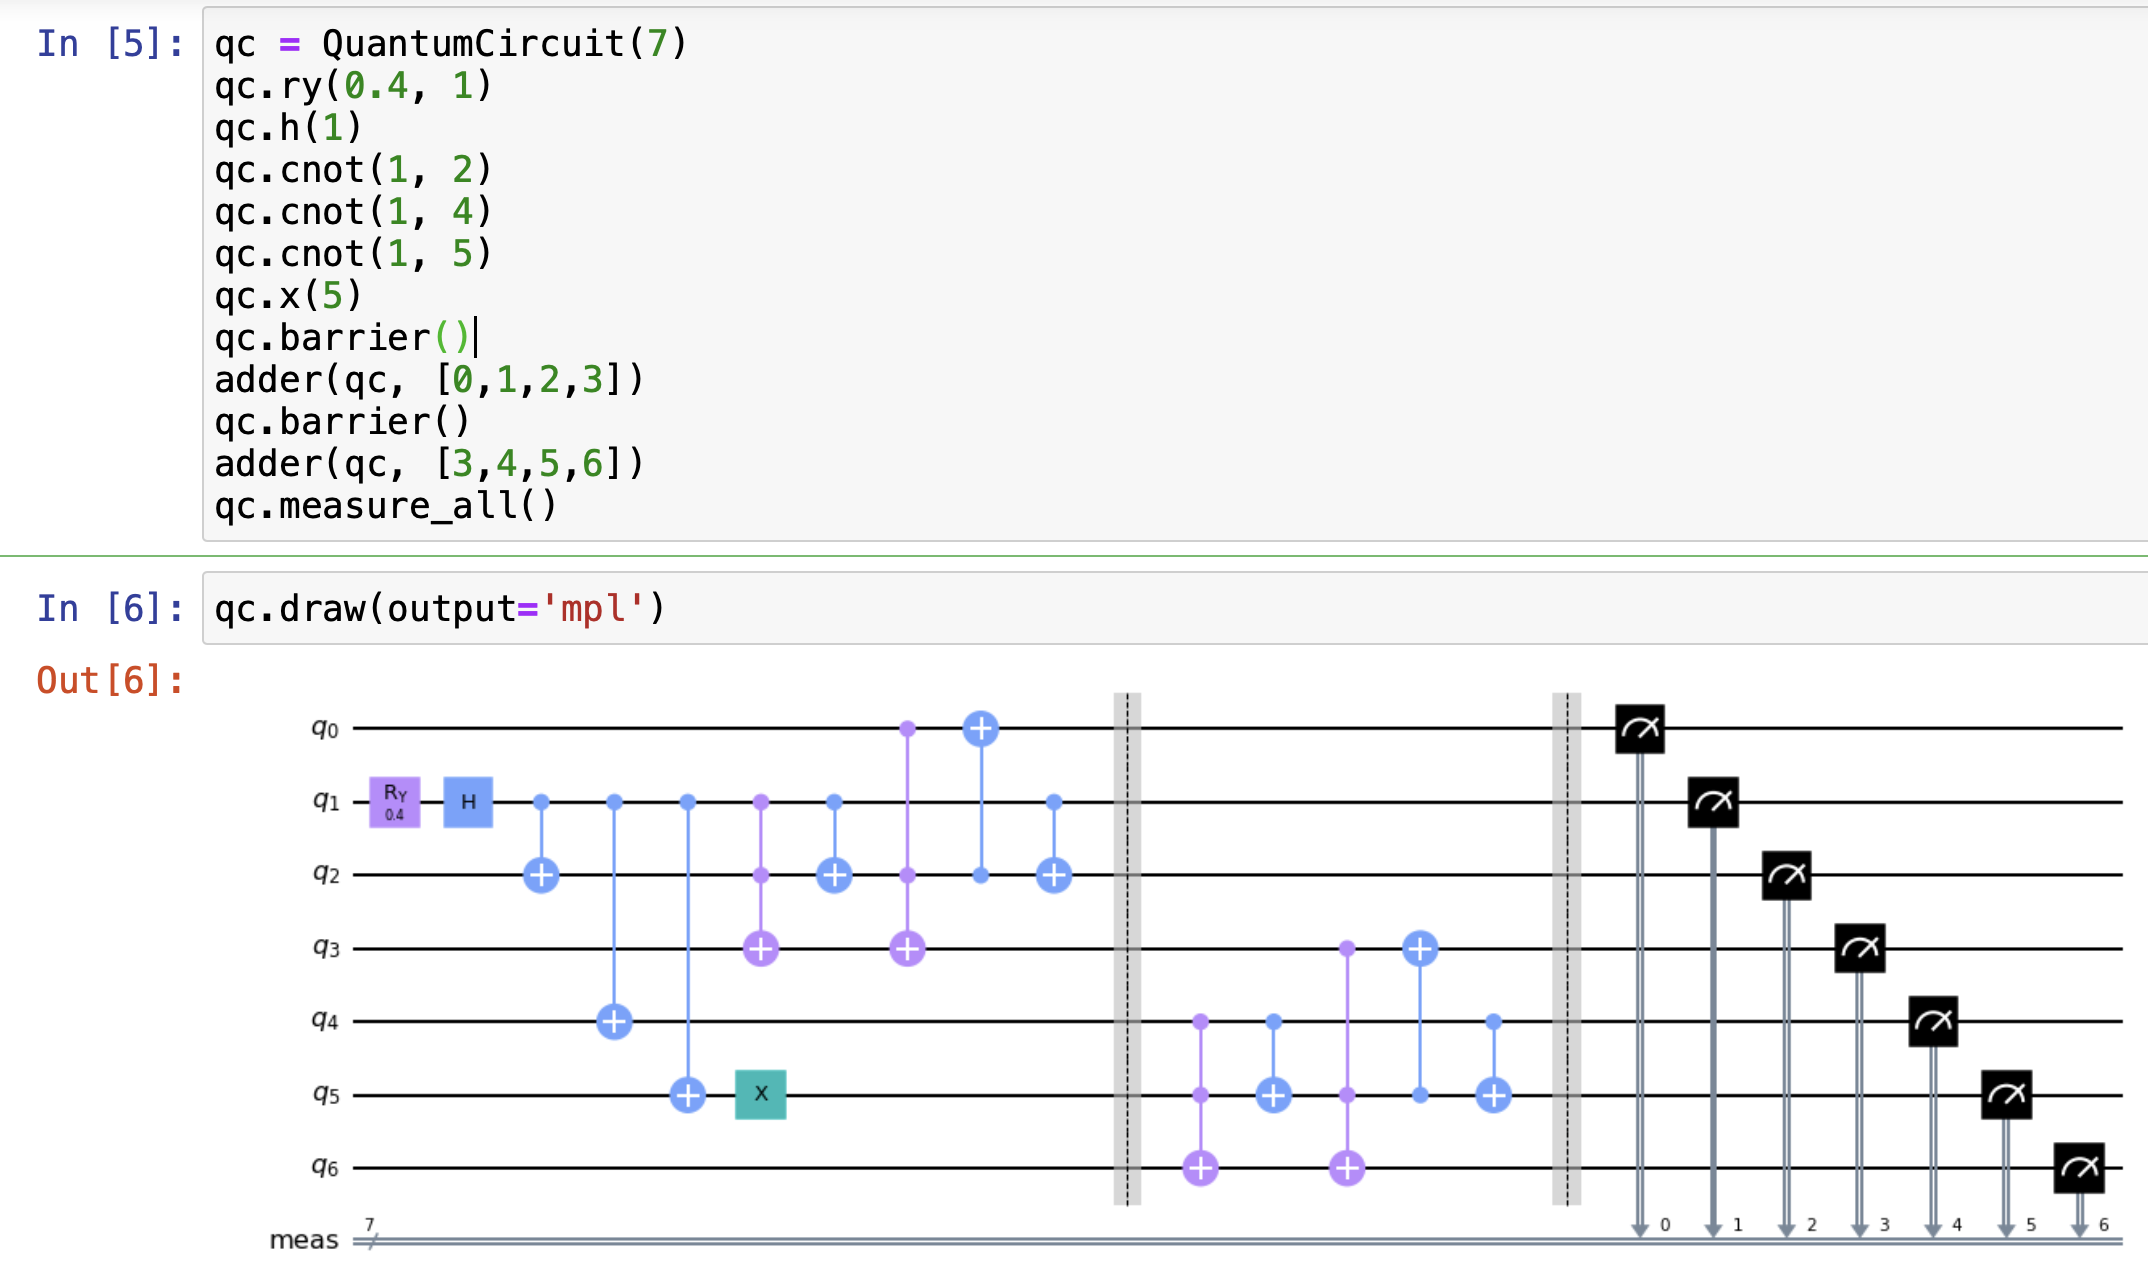Click the QuantumCircuit(7) code line

[450, 44]
